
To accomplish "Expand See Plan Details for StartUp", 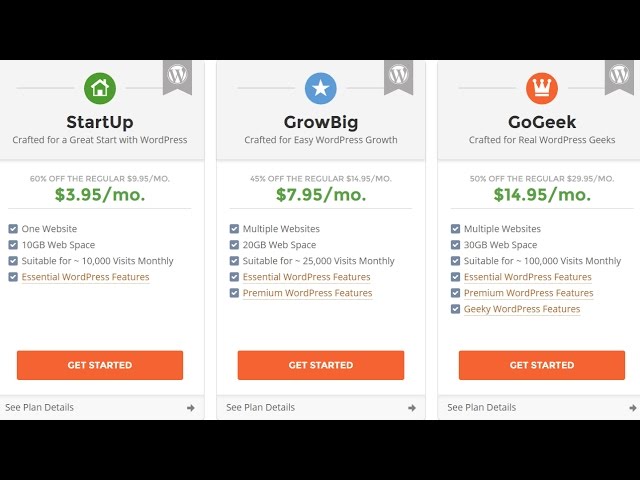I will click(x=40, y=407).
